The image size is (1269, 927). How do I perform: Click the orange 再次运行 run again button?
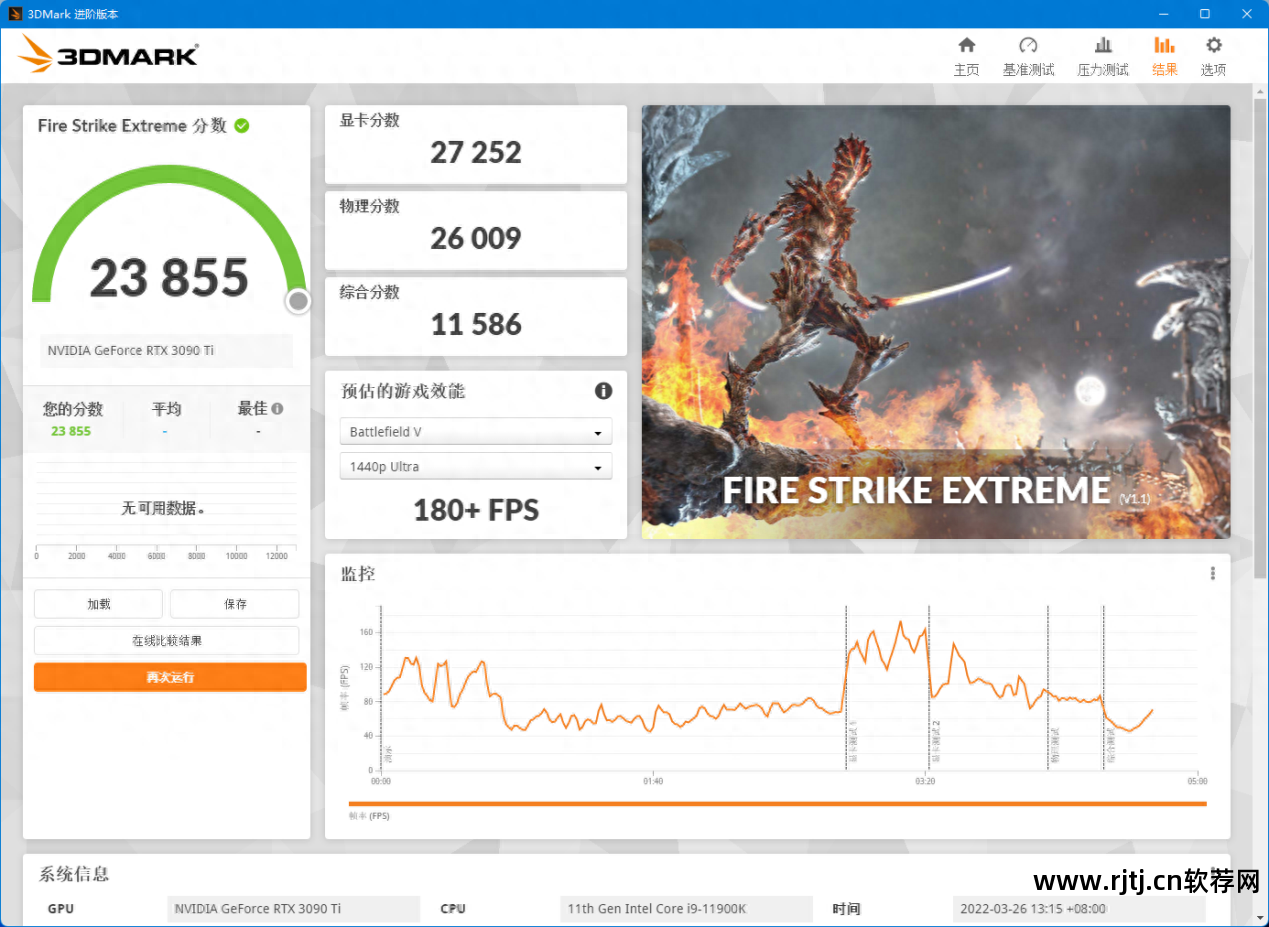click(x=170, y=677)
